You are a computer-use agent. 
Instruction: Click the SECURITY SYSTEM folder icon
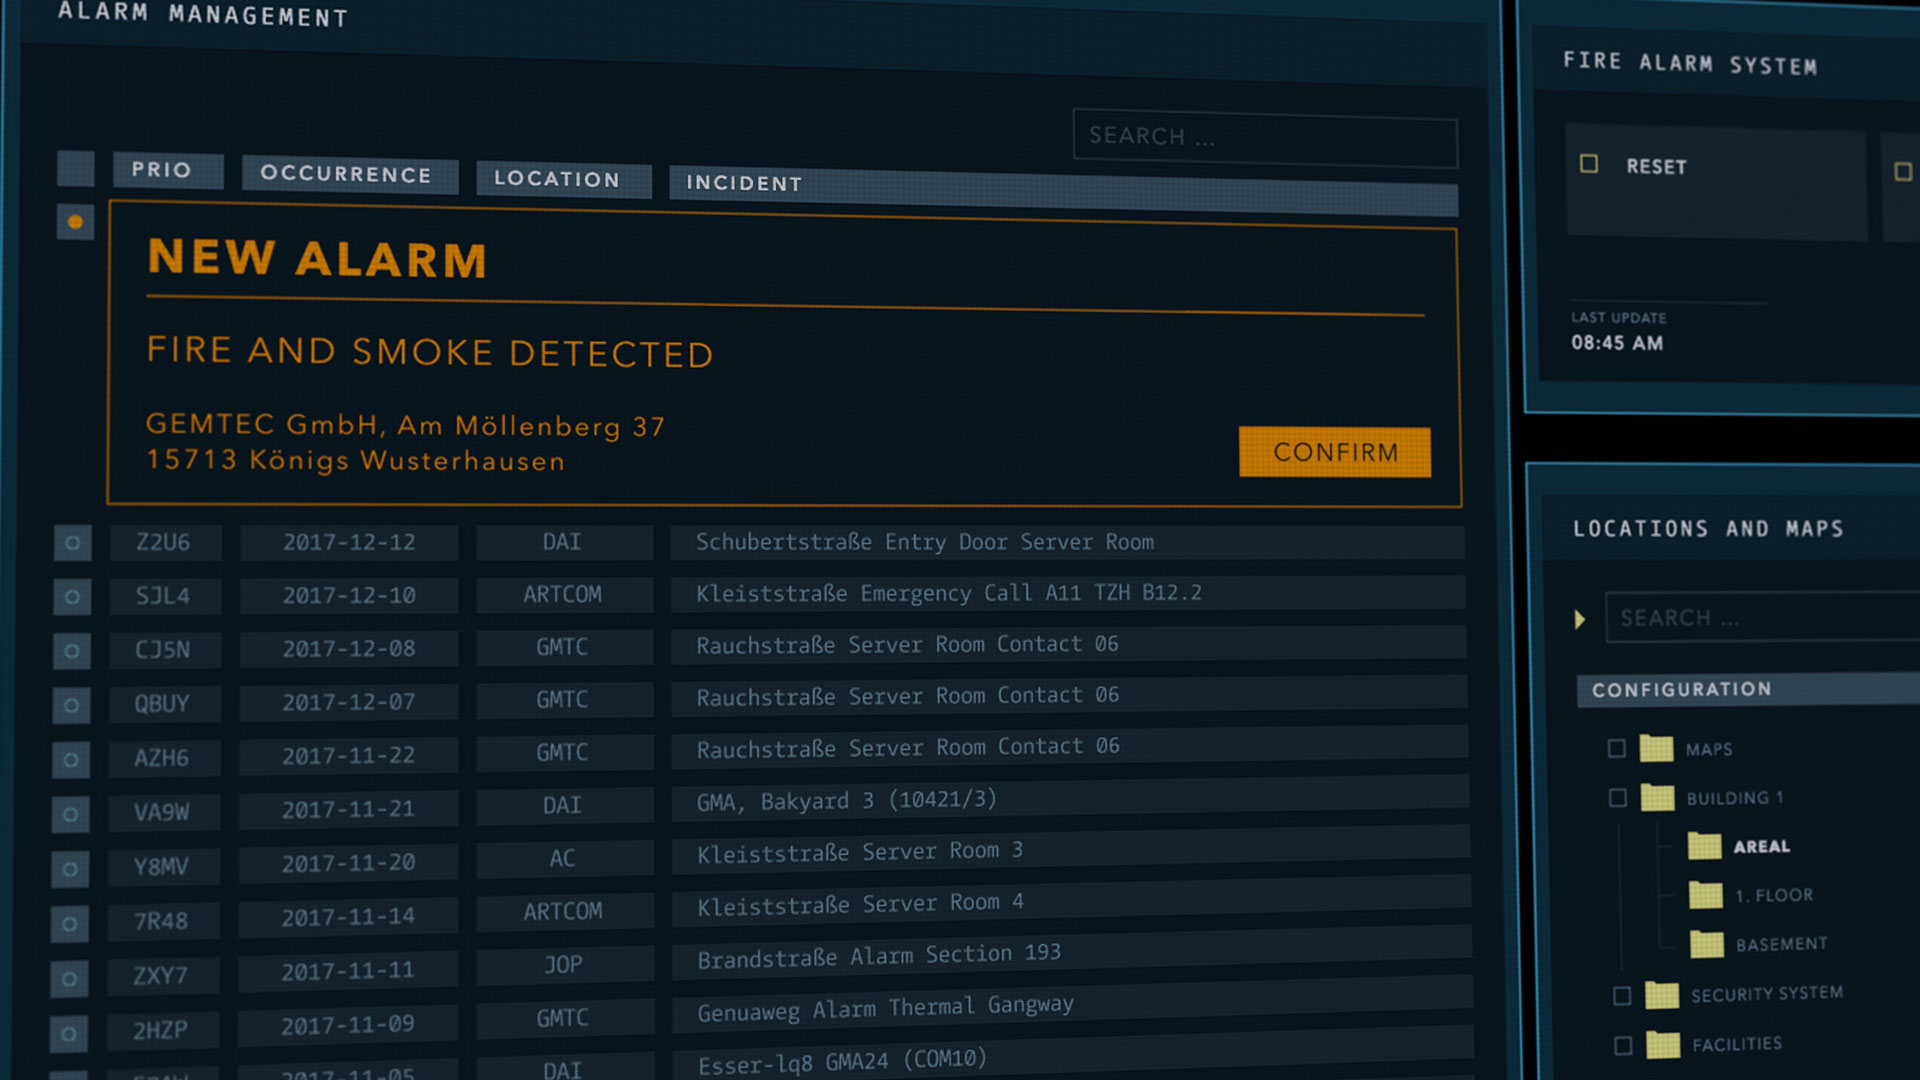(1662, 995)
